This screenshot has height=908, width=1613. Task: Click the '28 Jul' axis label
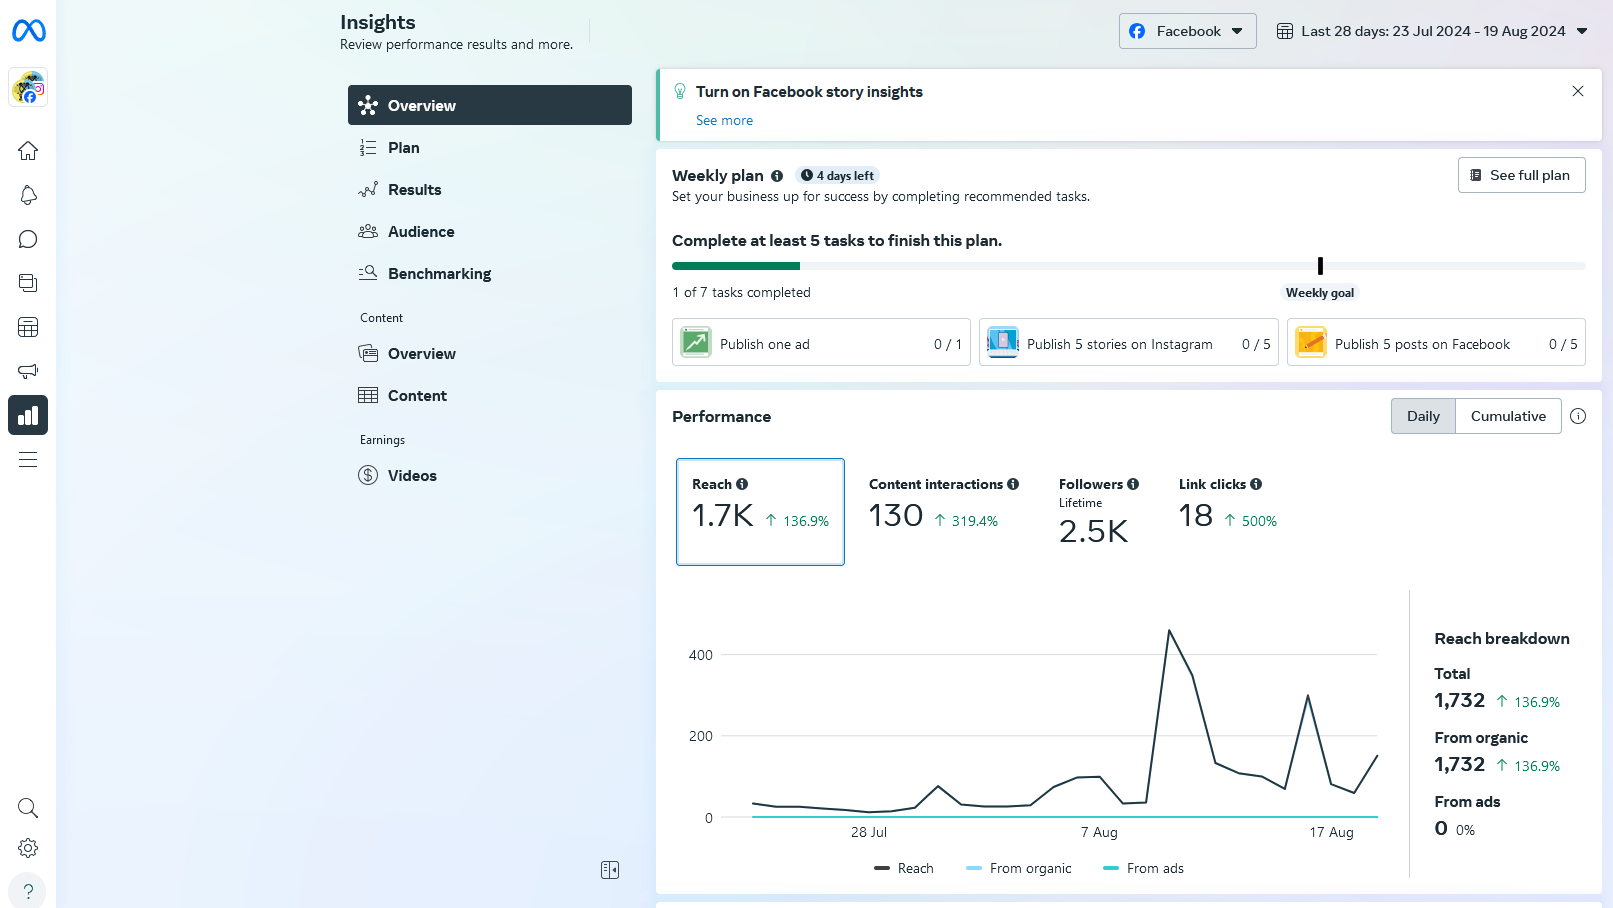point(869,832)
